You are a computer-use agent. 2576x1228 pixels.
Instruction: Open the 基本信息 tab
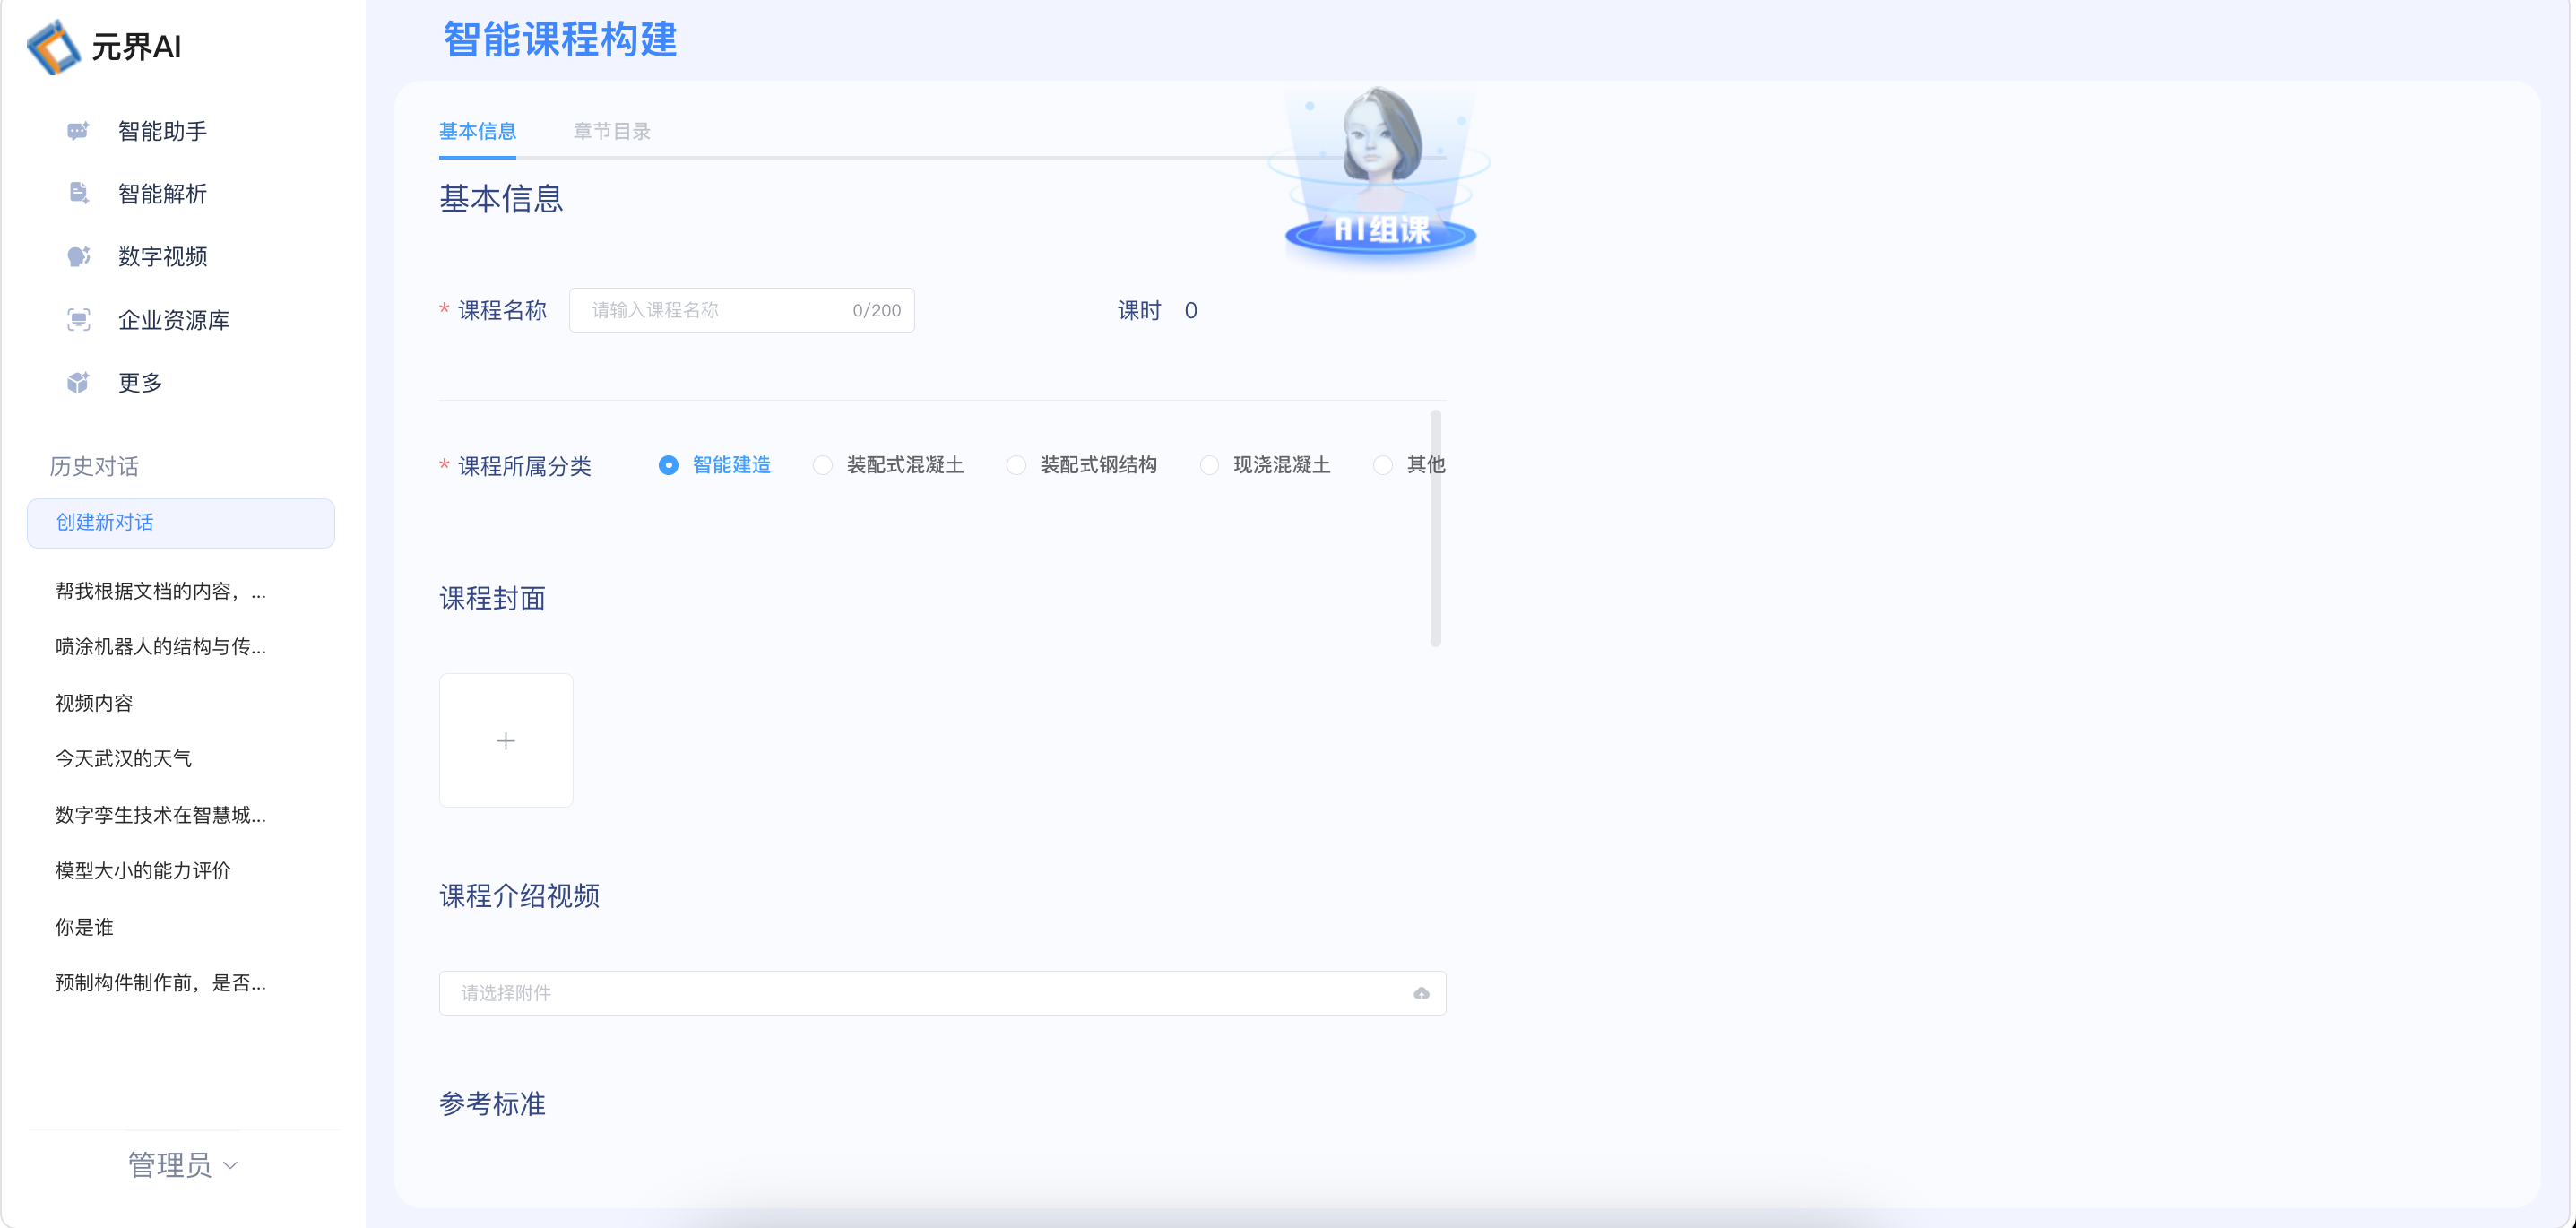coord(477,131)
